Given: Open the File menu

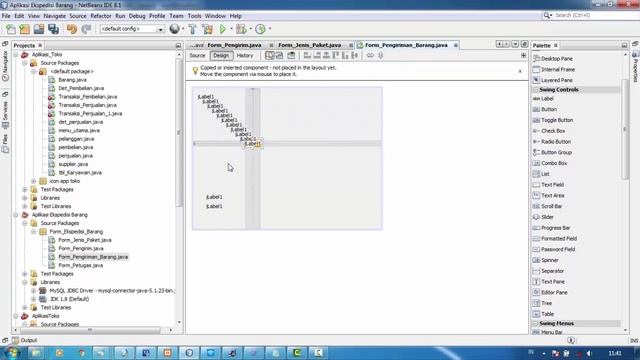Looking at the screenshot, I should pyautogui.click(x=6, y=16).
